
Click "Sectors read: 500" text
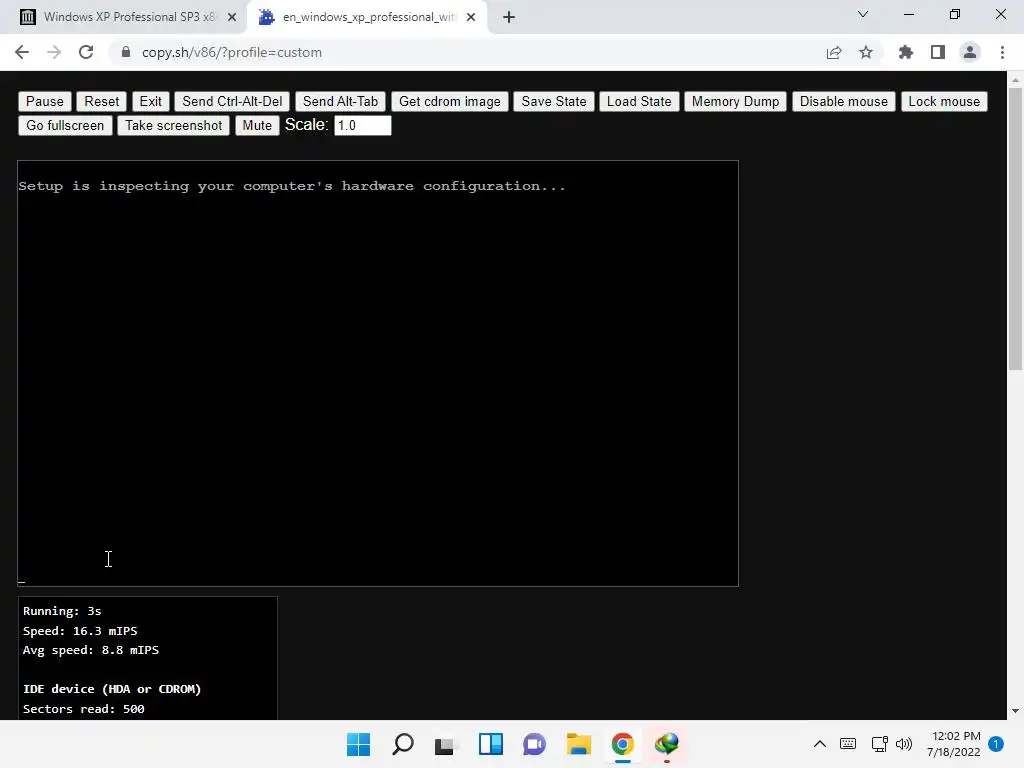coord(84,709)
